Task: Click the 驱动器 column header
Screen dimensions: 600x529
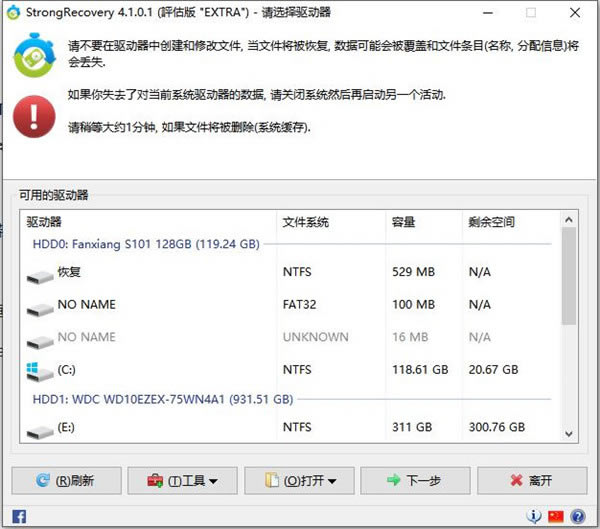Action: pyautogui.click(x=44, y=222)
